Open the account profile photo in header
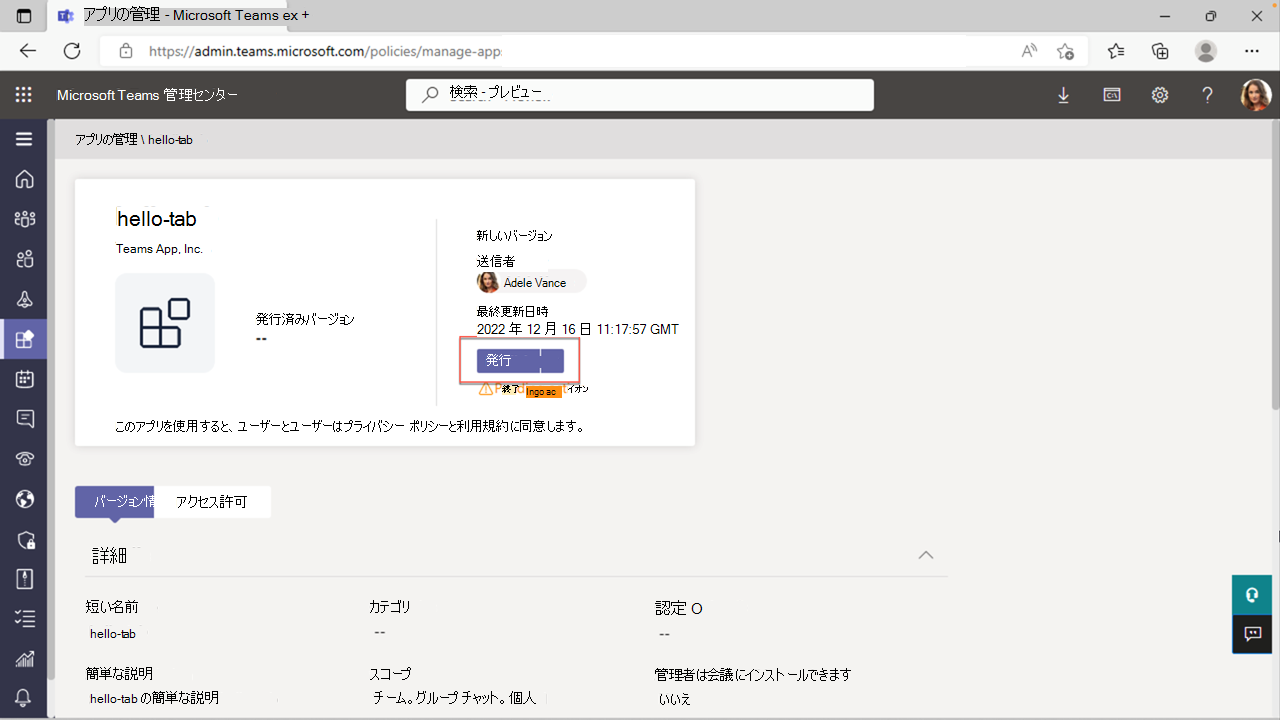This screenshot has width=1280, height=720. click(x=1255, y=95)
